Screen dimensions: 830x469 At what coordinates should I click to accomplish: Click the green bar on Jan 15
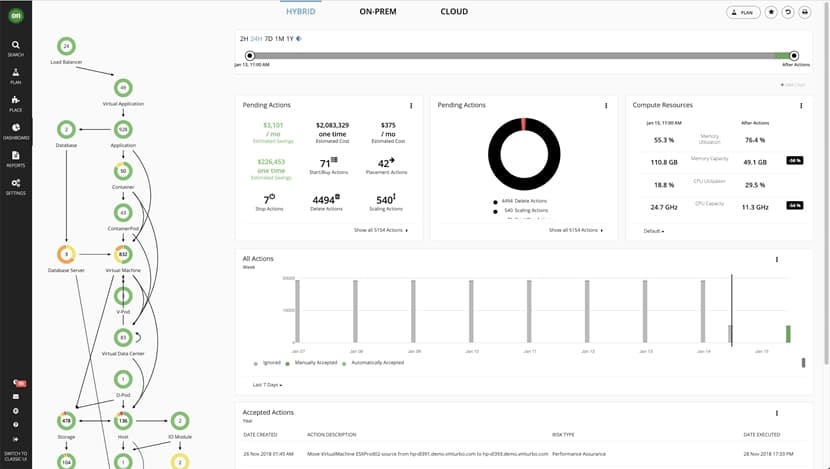[788, 334]
